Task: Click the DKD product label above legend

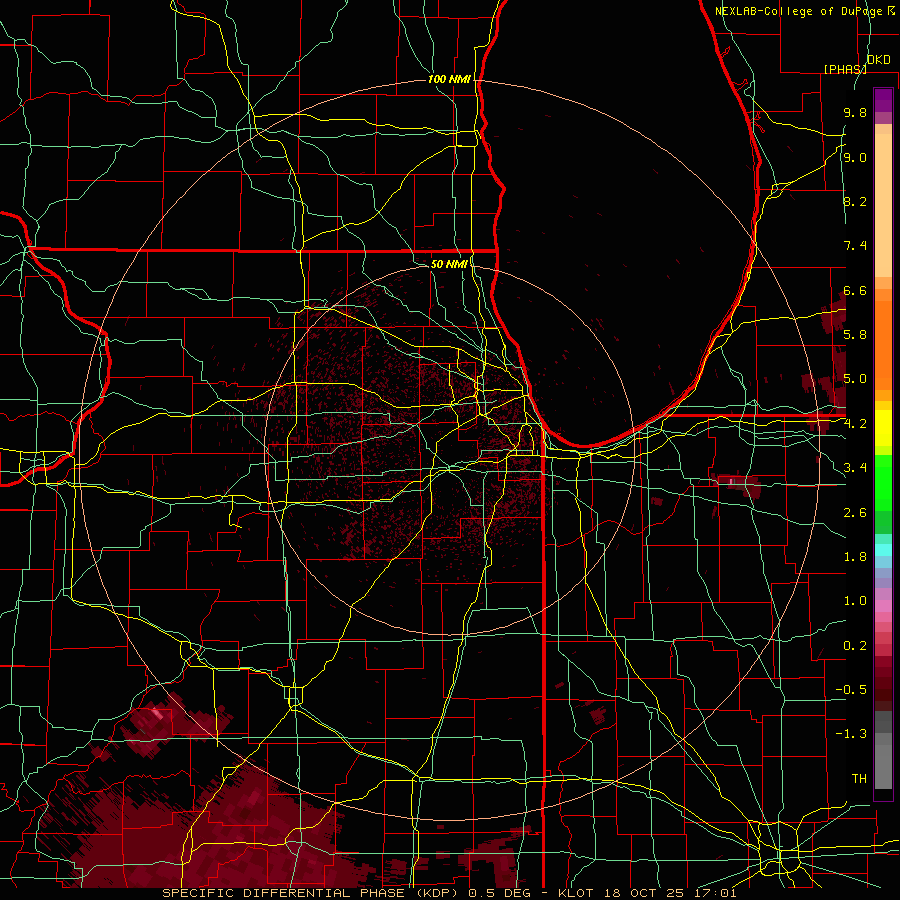Action: (x=879, y=60)
